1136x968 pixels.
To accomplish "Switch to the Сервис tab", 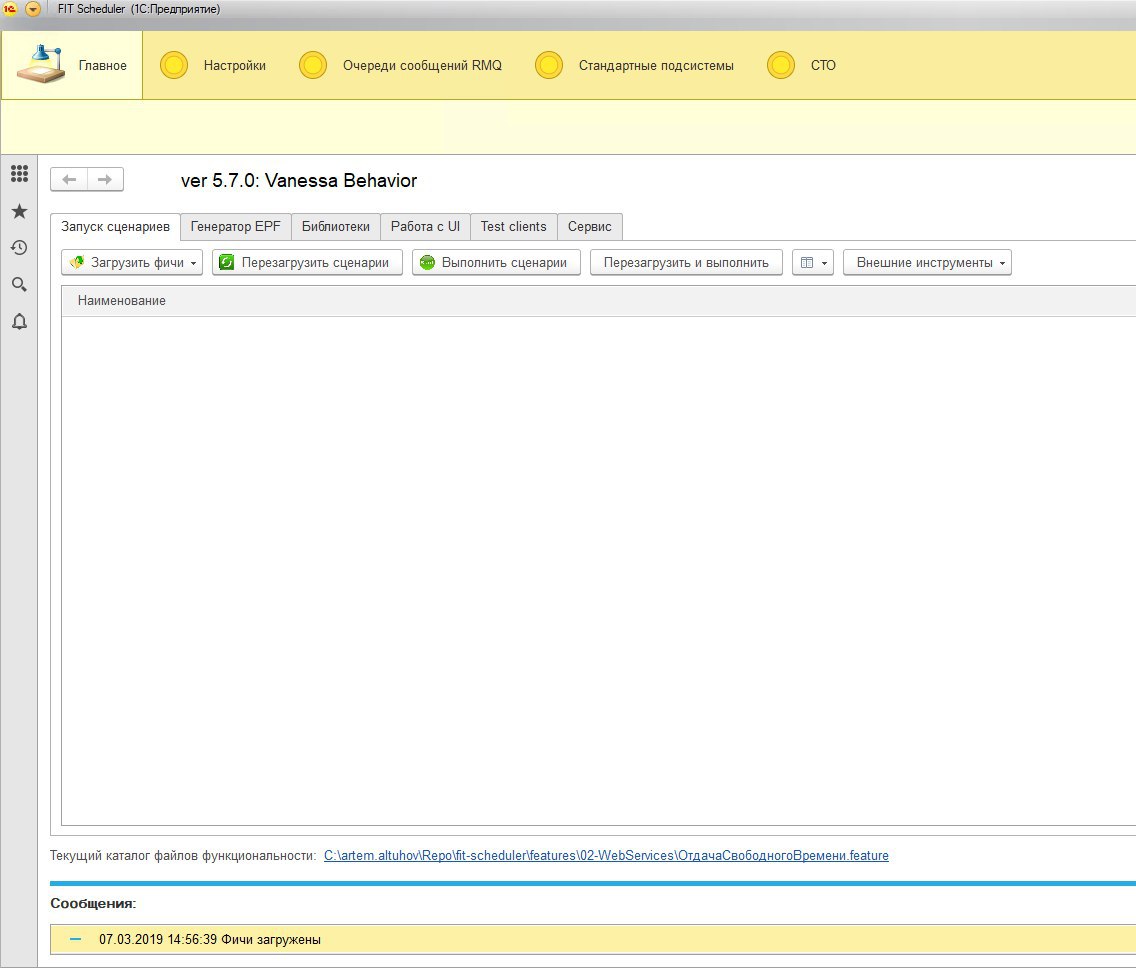I will point(590,226).
